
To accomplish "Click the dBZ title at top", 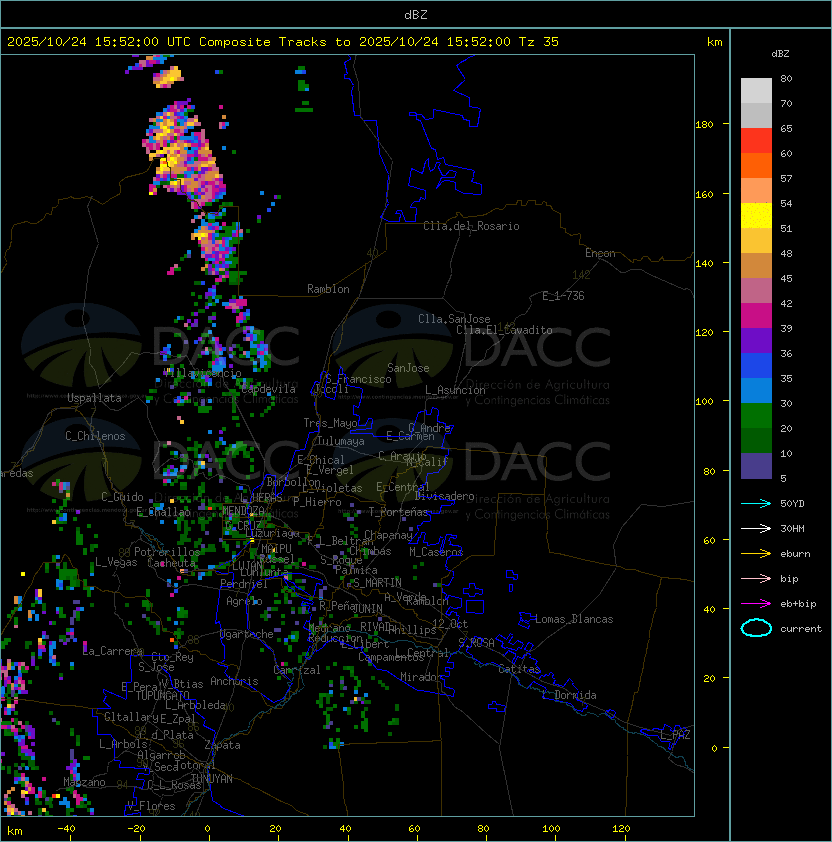I will (416, 14).
